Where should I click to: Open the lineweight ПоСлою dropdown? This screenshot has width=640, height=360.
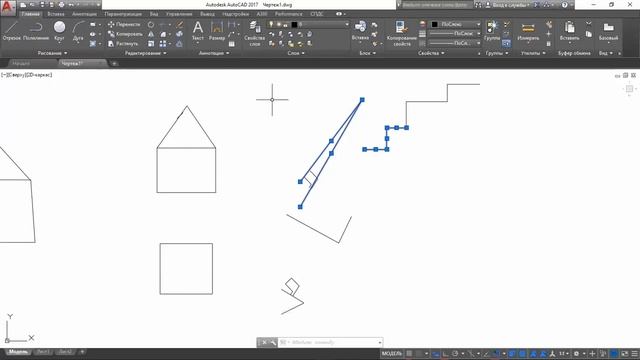[x=455, y=34]
